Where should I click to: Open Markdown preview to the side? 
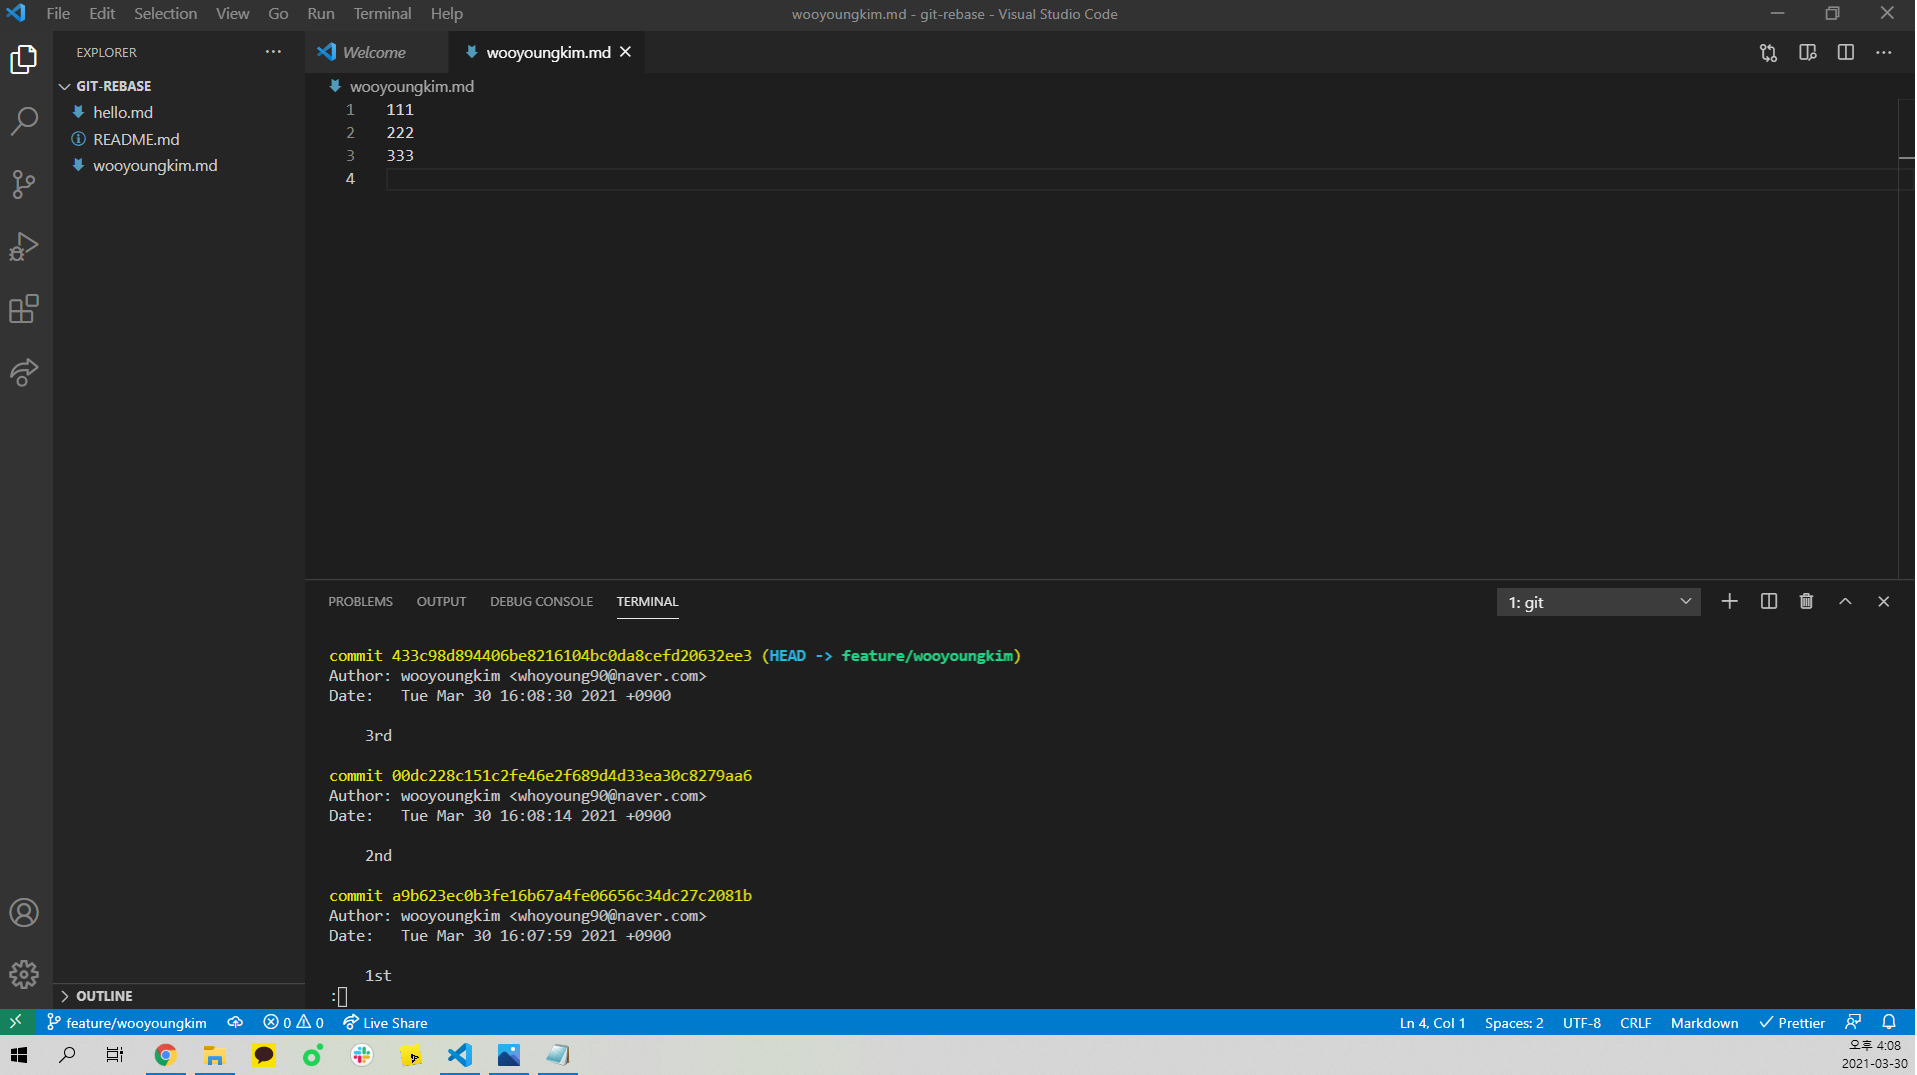point(1807,53)
